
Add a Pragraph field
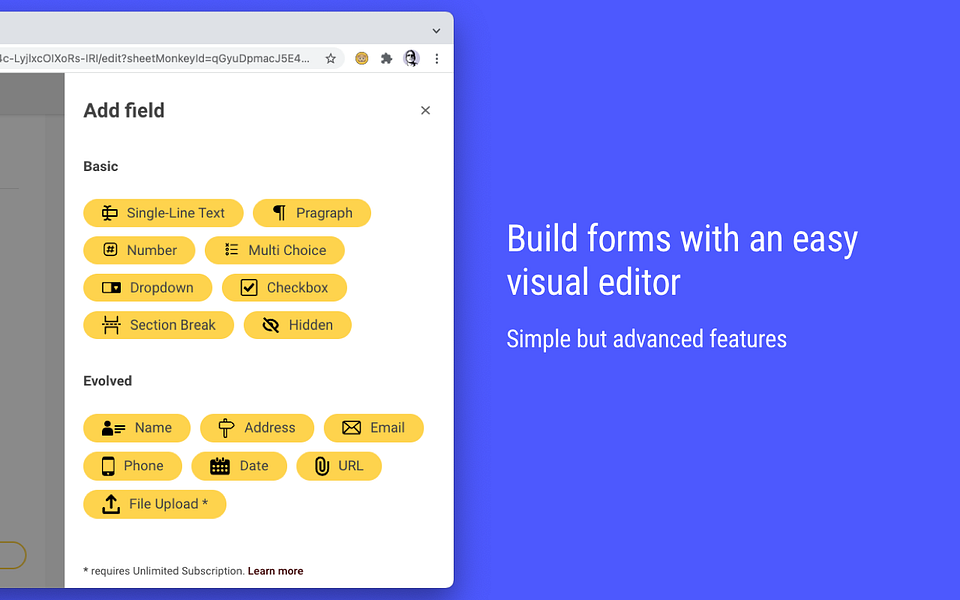[x=312, y=213]
